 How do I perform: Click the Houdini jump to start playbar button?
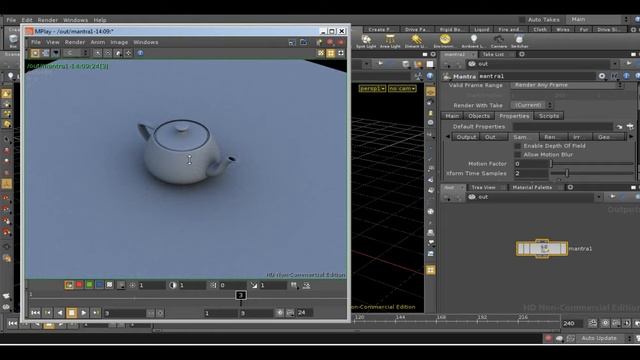(x=13, y=324)
